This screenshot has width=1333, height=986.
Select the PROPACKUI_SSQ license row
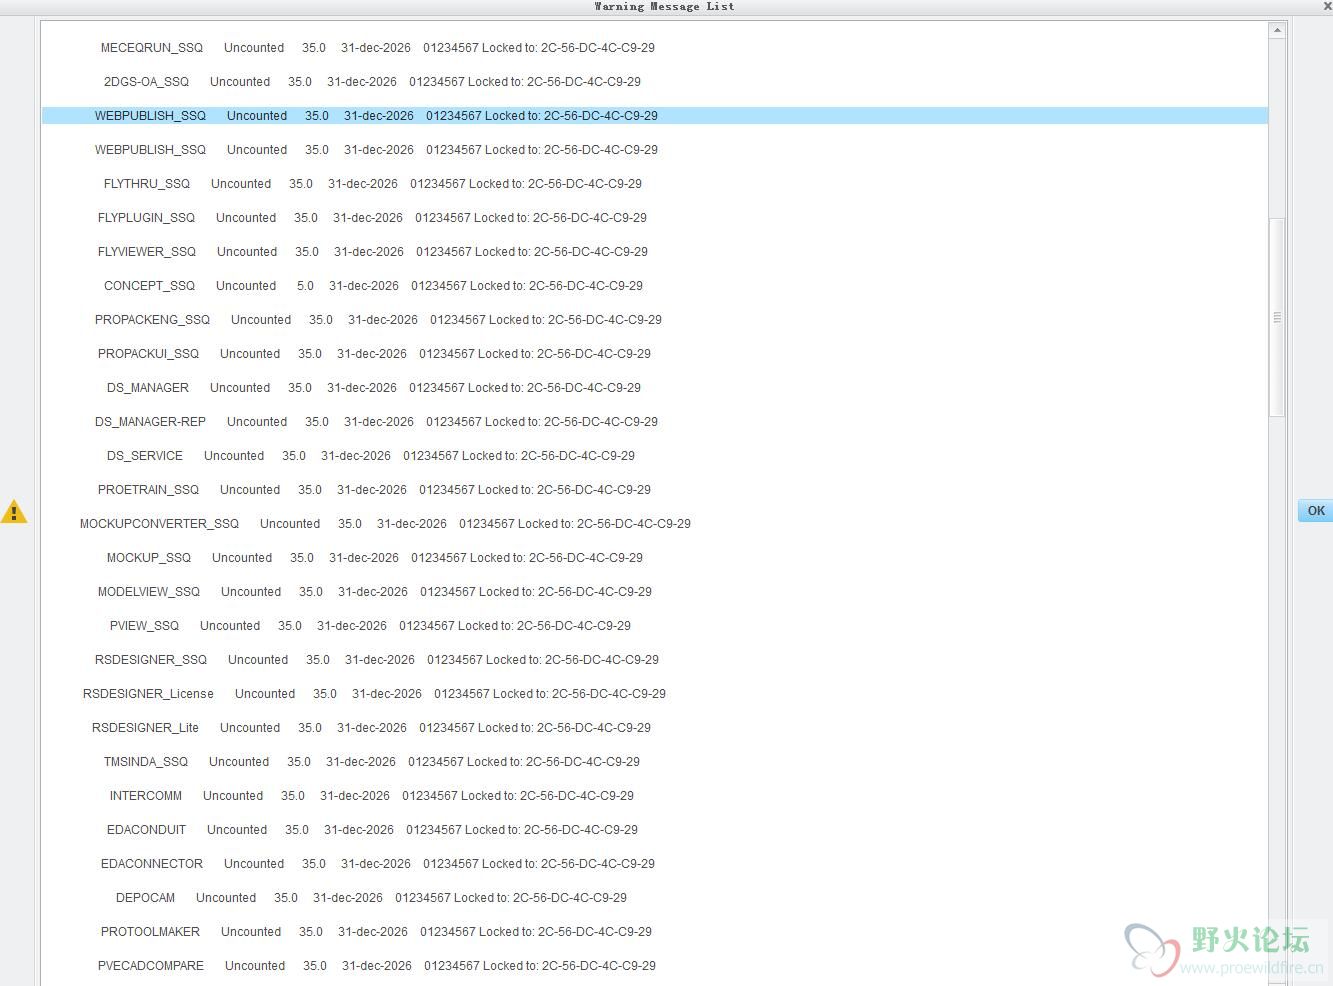[x=655, y=354]
